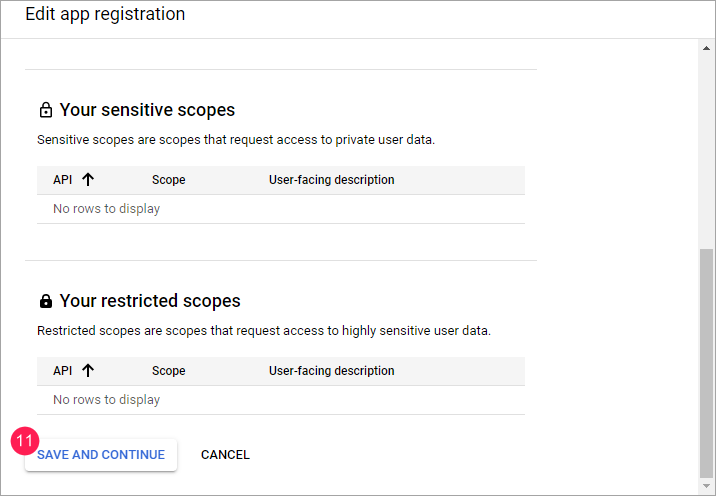Click the open-lock icon beside sensitive scopes
Screen dimensions: 716x496
click(45, 110)
